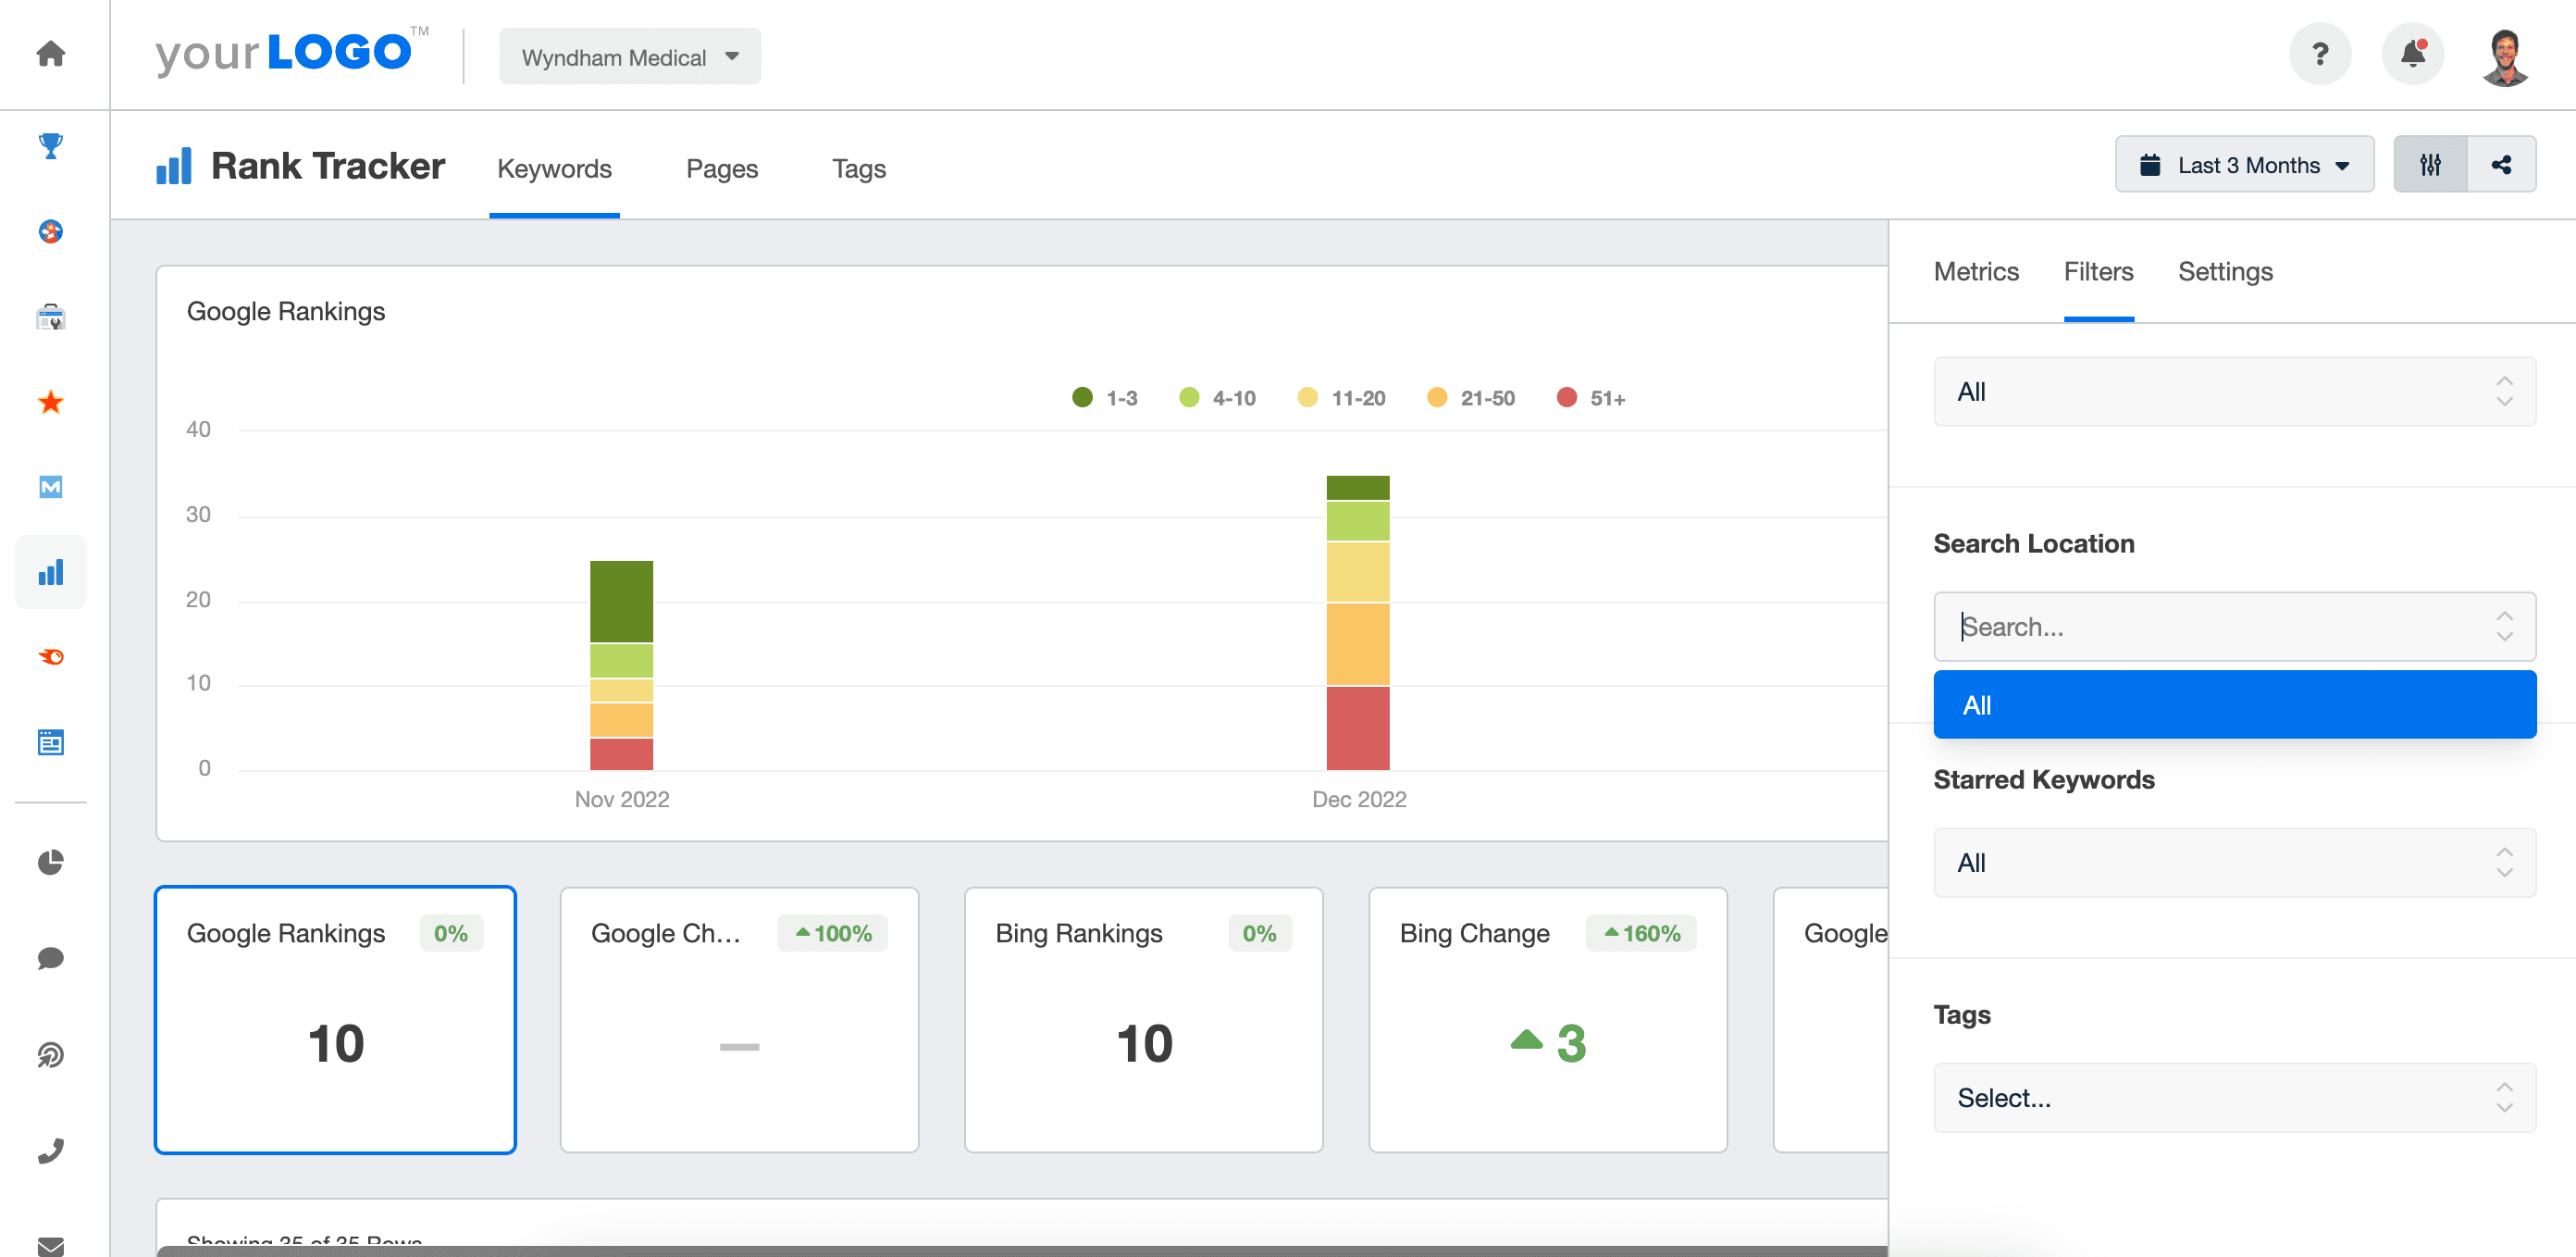Open the Last 3 Months date dropdown
Screen dimensions: 2576x1257
[x=2243, y=165]
